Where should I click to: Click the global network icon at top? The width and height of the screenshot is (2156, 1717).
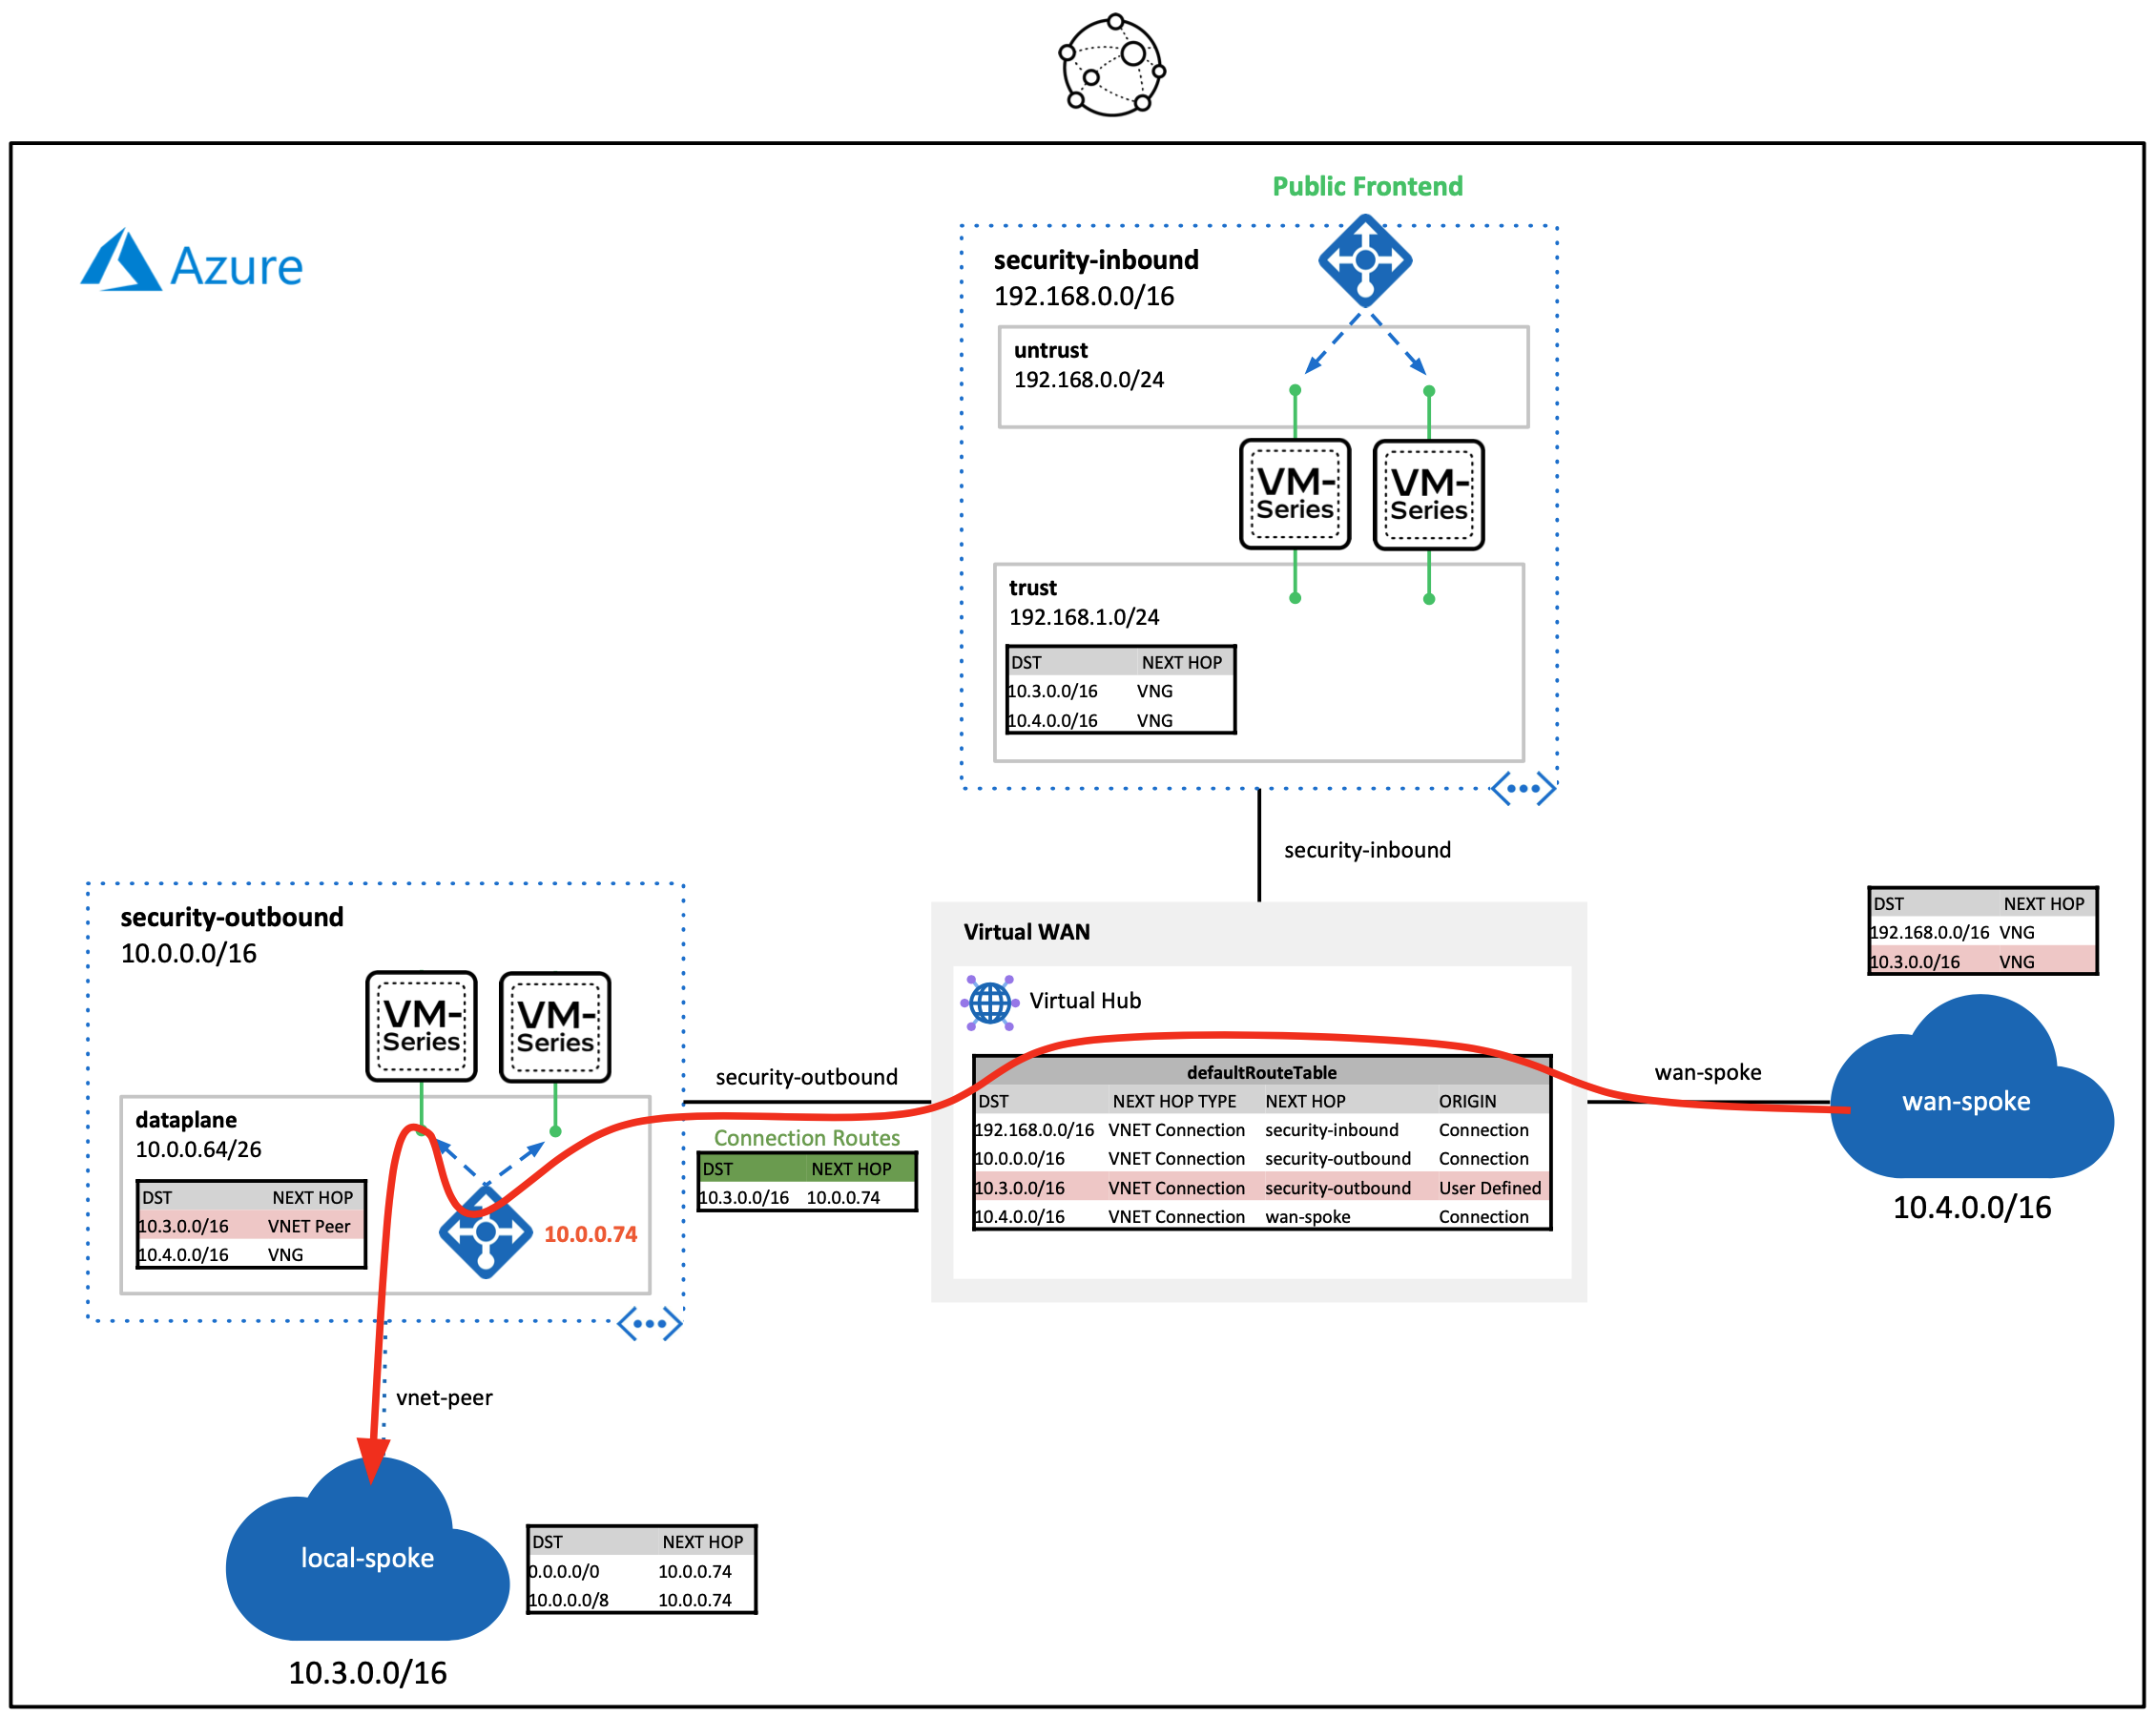[x=1112, y=65]
